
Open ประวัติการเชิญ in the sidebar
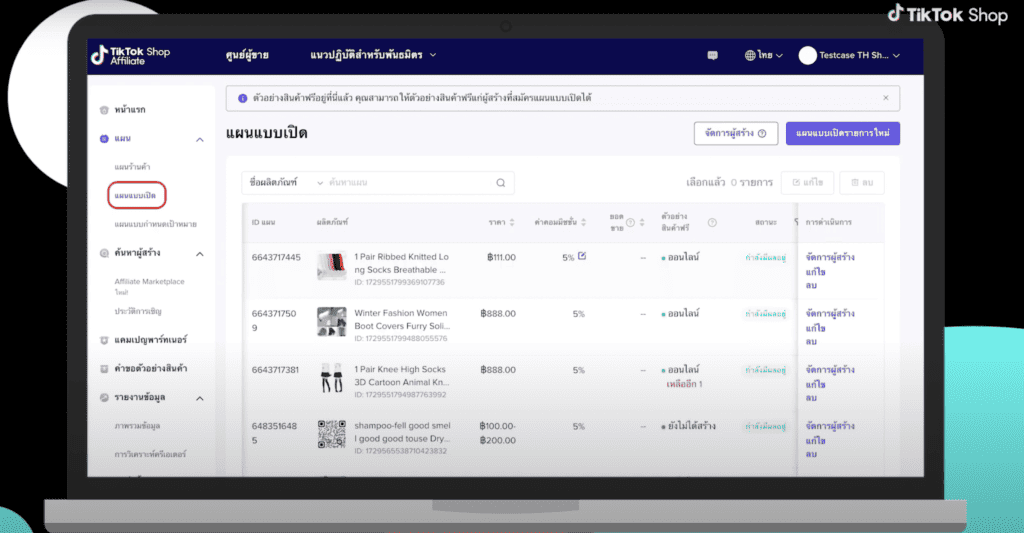point(138,311)
